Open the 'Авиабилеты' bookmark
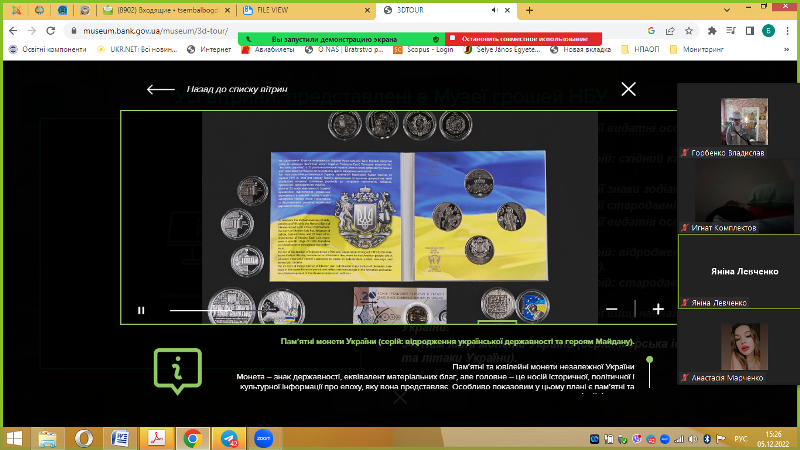This screenshot has width=800, height=450. coord(267,49)
